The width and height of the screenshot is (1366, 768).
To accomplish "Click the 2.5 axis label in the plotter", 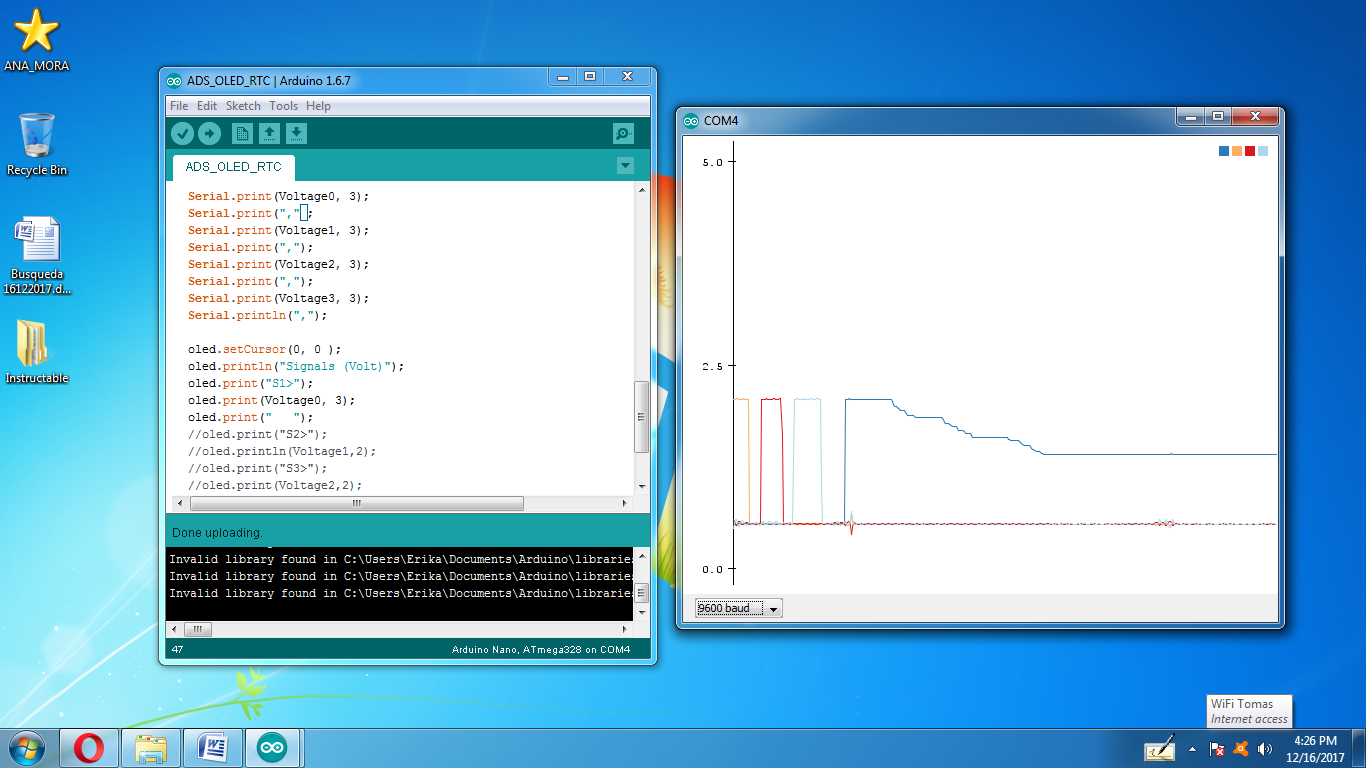I will click(x=712, y=366).
